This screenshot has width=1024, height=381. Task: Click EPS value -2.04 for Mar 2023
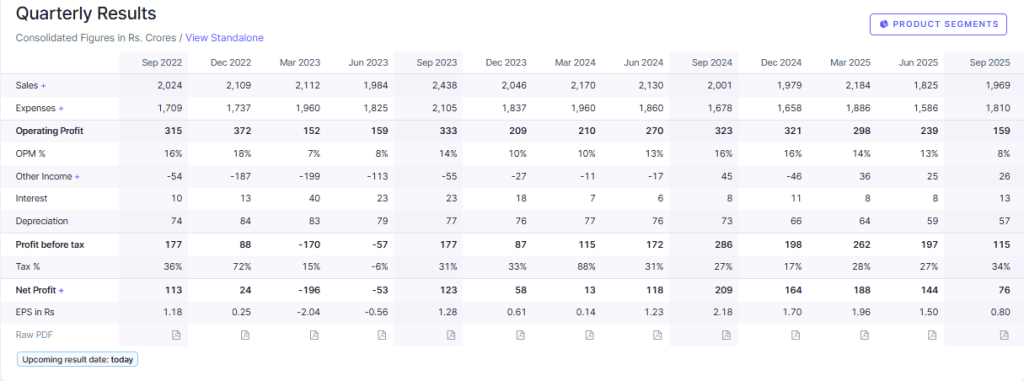pos(309,312)
